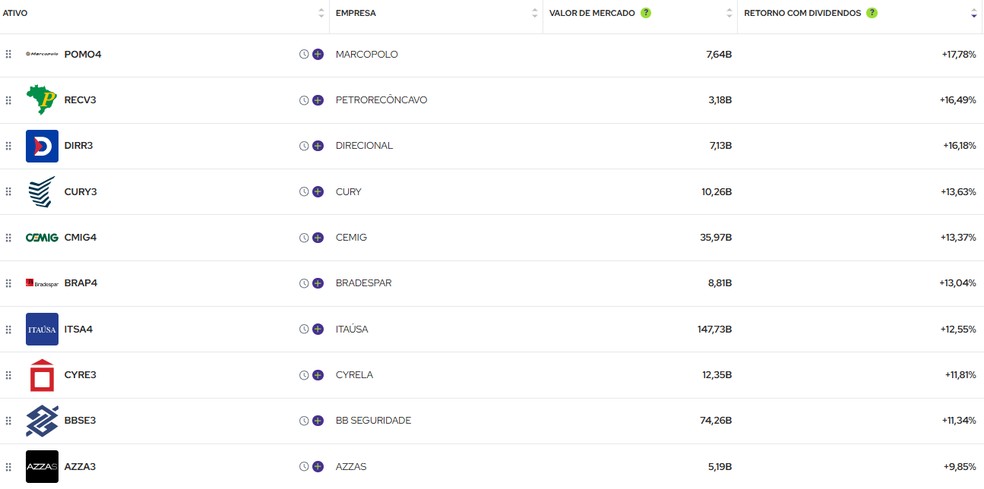
Task: Sort by Valor de Mercado using its arrows
Action: pos(729,13)
